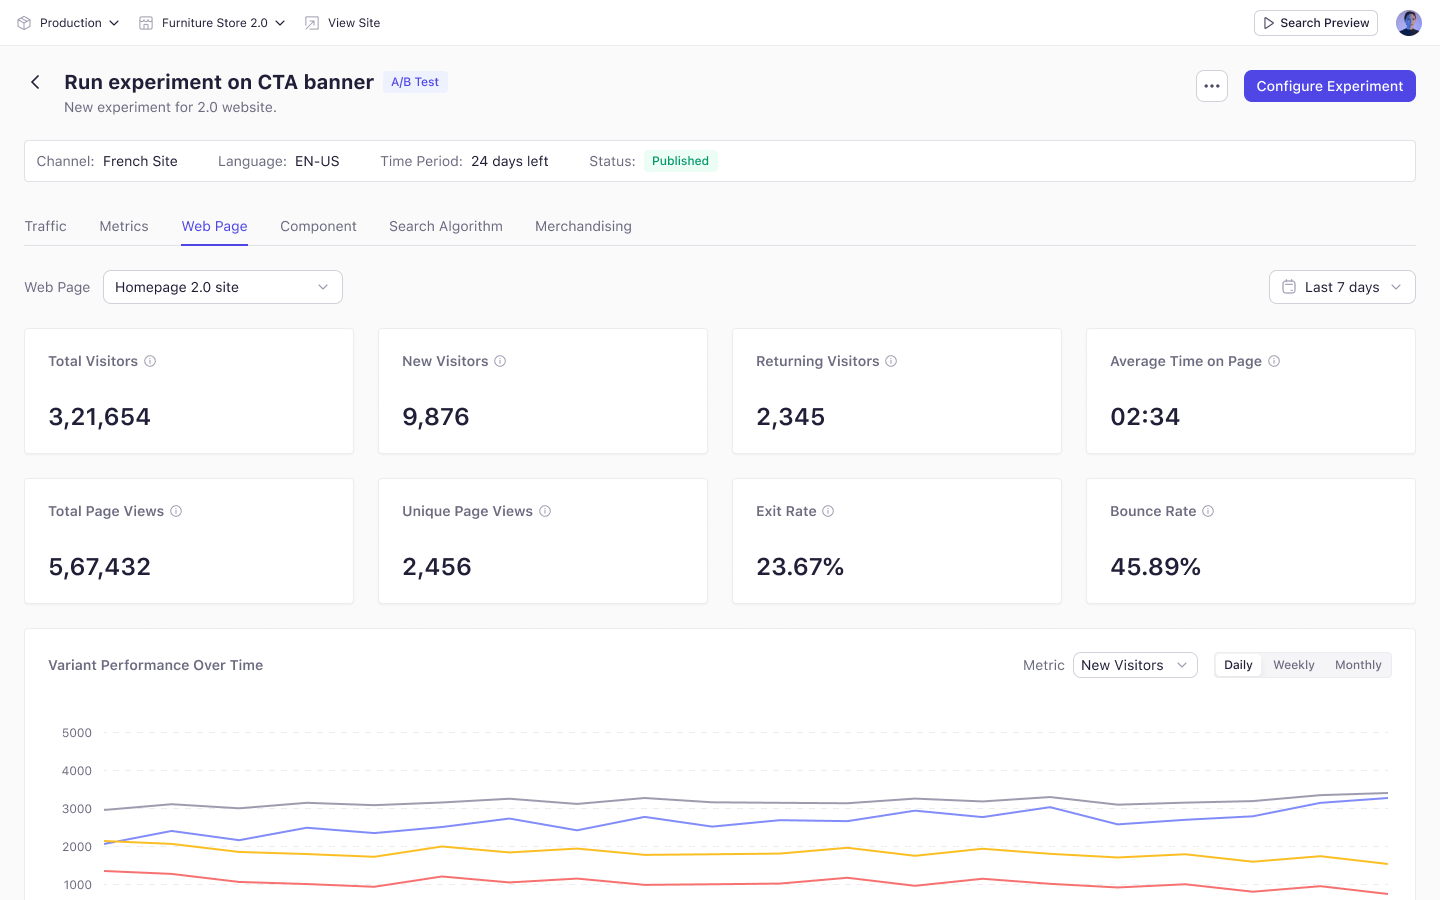Open the New Visitors metric dropdown

click(x=1135, y=665)
